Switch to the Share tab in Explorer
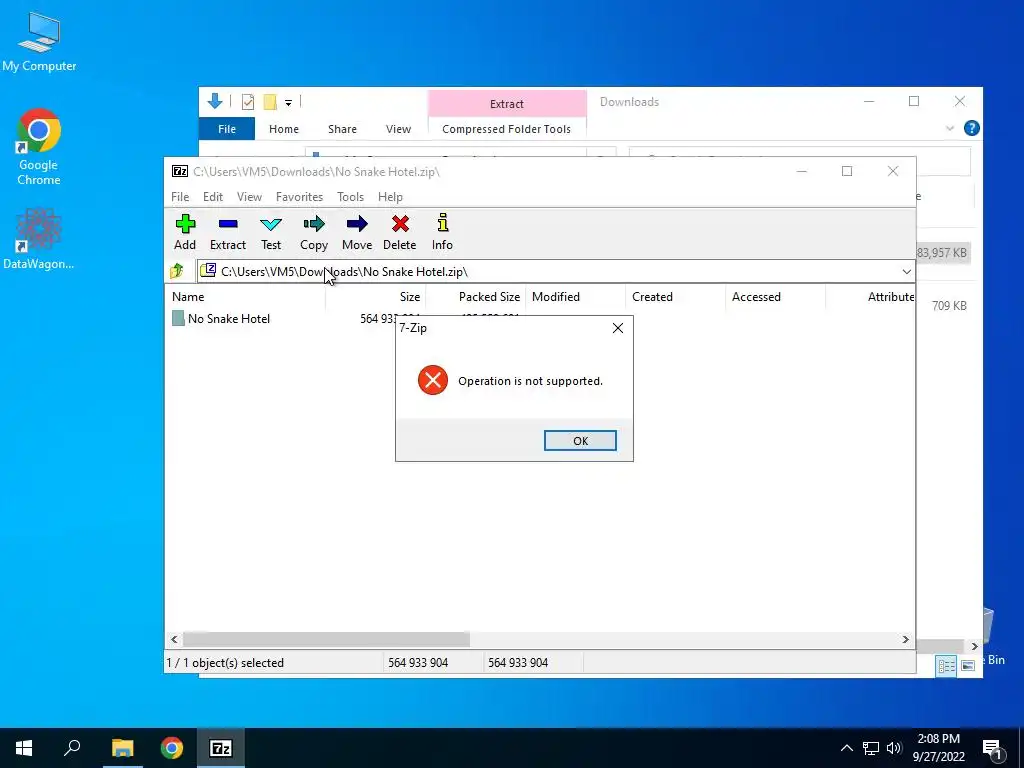The image size is (1024, 768). [x=342, y=129]
